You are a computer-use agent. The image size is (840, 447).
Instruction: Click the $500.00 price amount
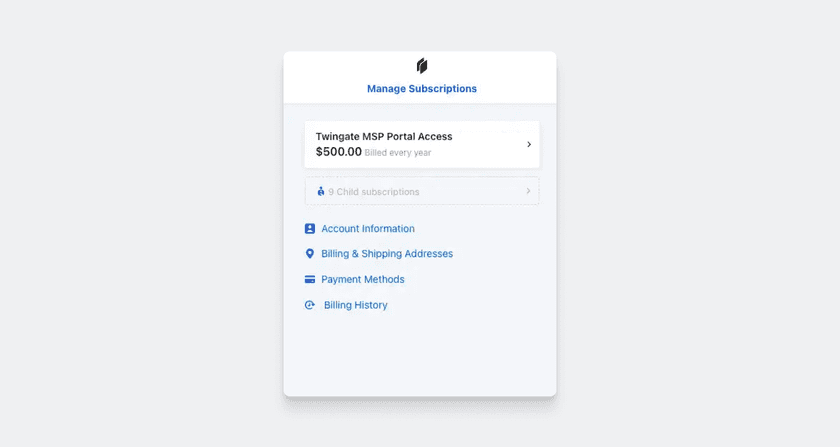pyautogui.click(x=338, y=152)
